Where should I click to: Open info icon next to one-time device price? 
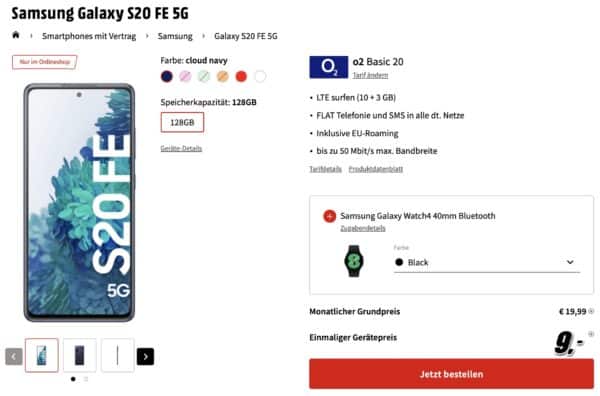591,334
